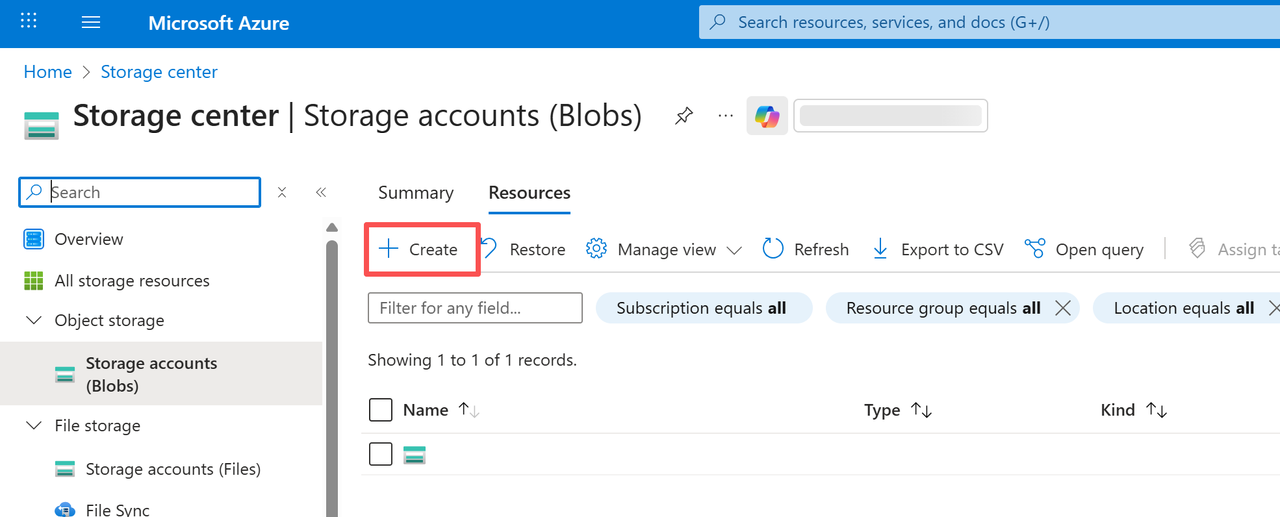The width and height of the screenshot is (1280, 517).
Task: Click the Storage accounts (Blobs) icon
Action: click(x=65, y=375)
